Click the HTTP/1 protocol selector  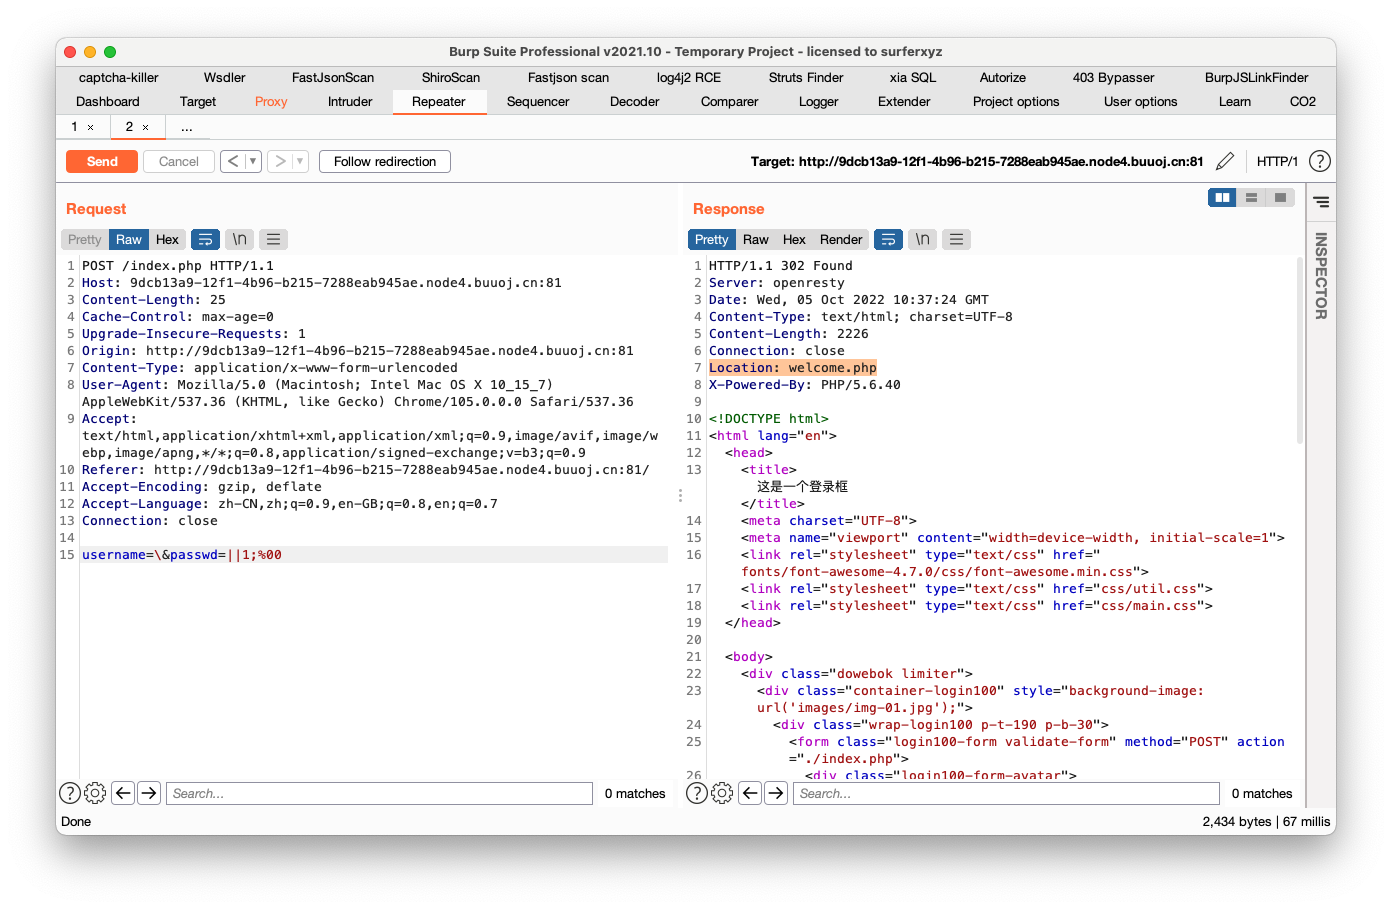pos(1277,161)
